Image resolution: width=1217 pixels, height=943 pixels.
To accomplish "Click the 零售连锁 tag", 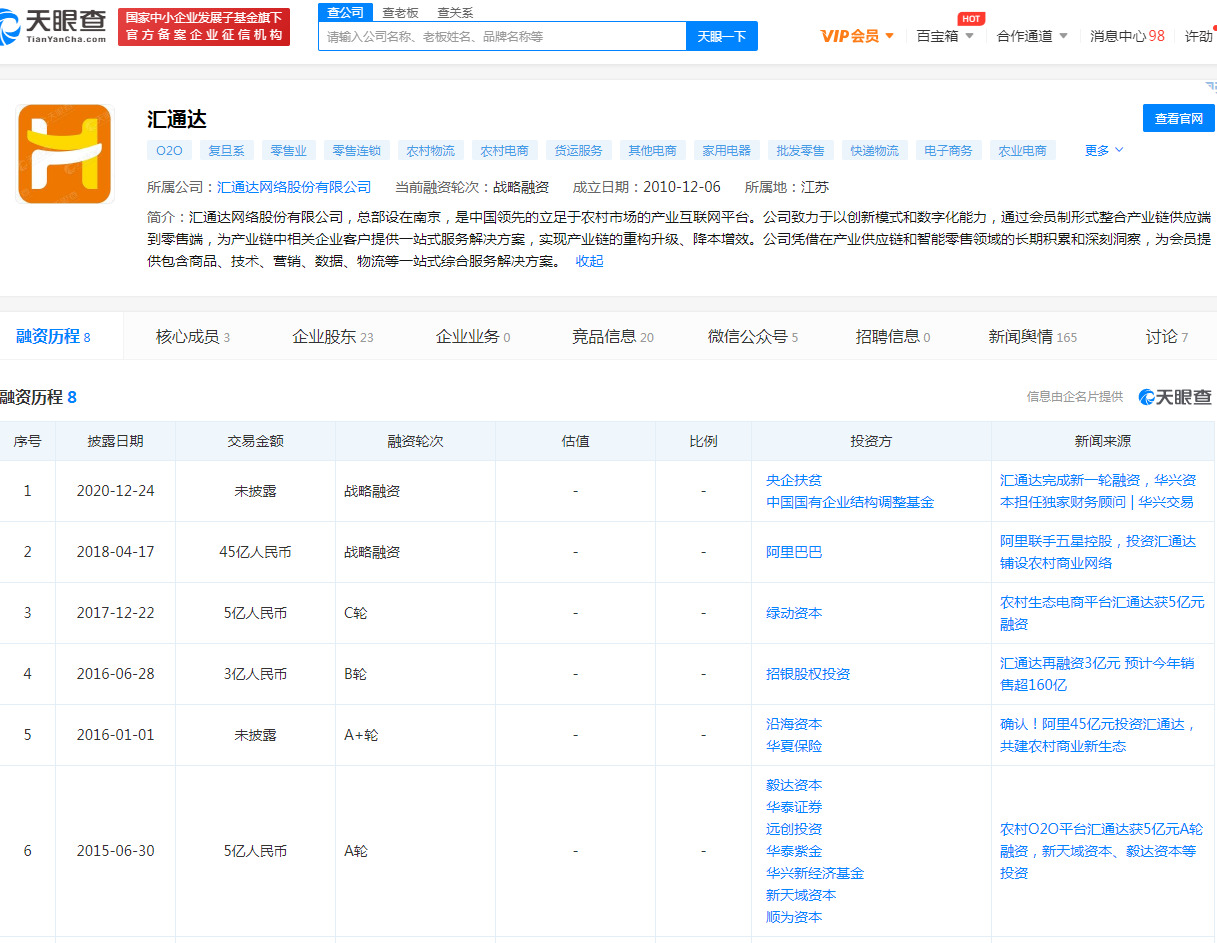I will (x=357, y=151).
